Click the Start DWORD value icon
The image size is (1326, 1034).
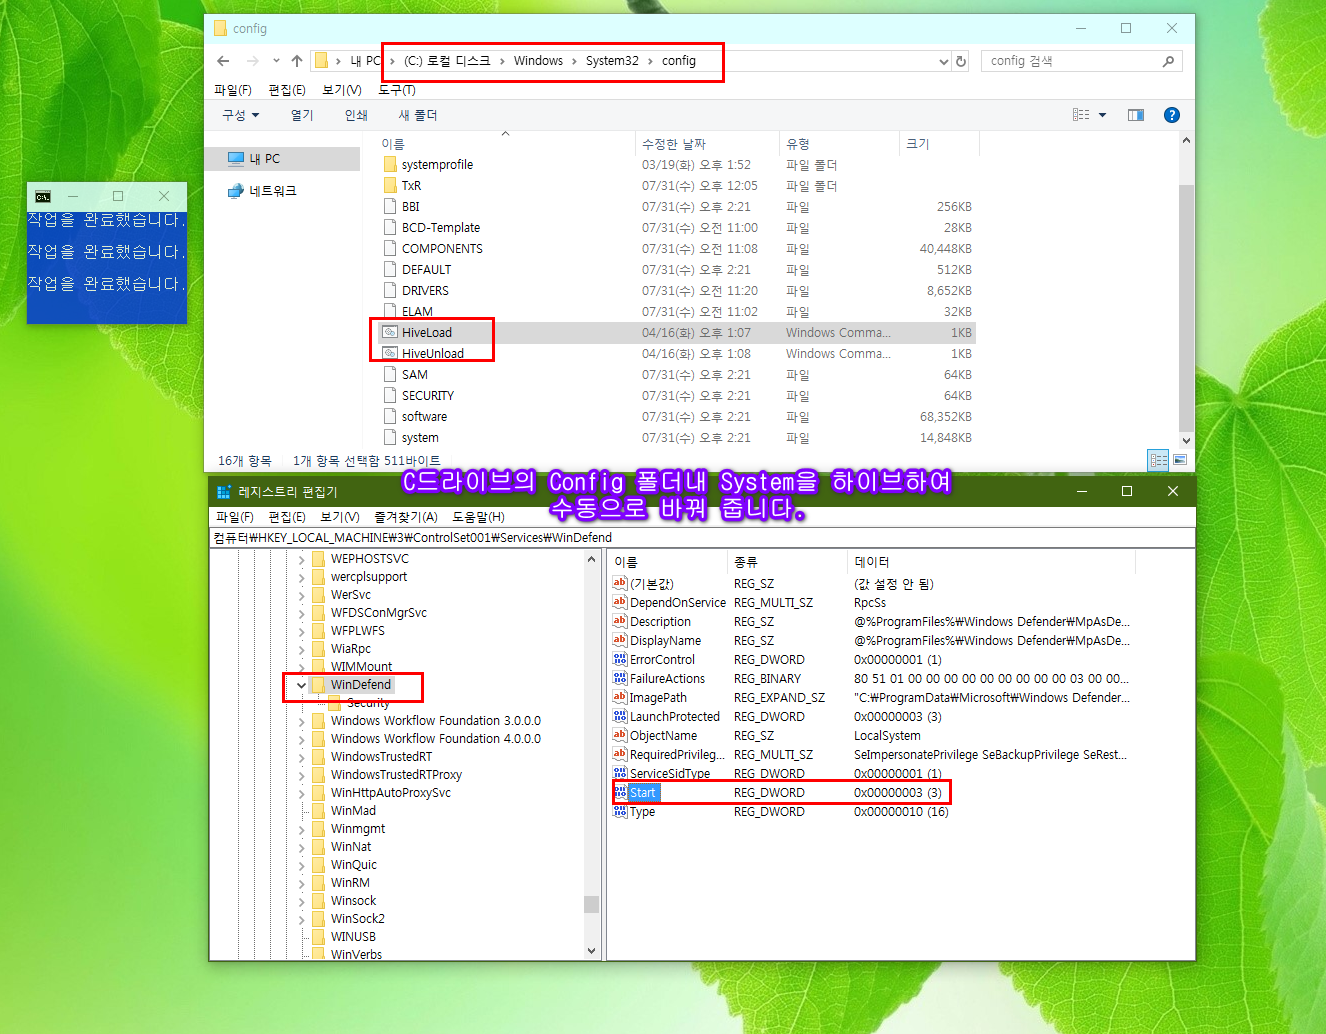pyautogui.click(x=620, y=792)
